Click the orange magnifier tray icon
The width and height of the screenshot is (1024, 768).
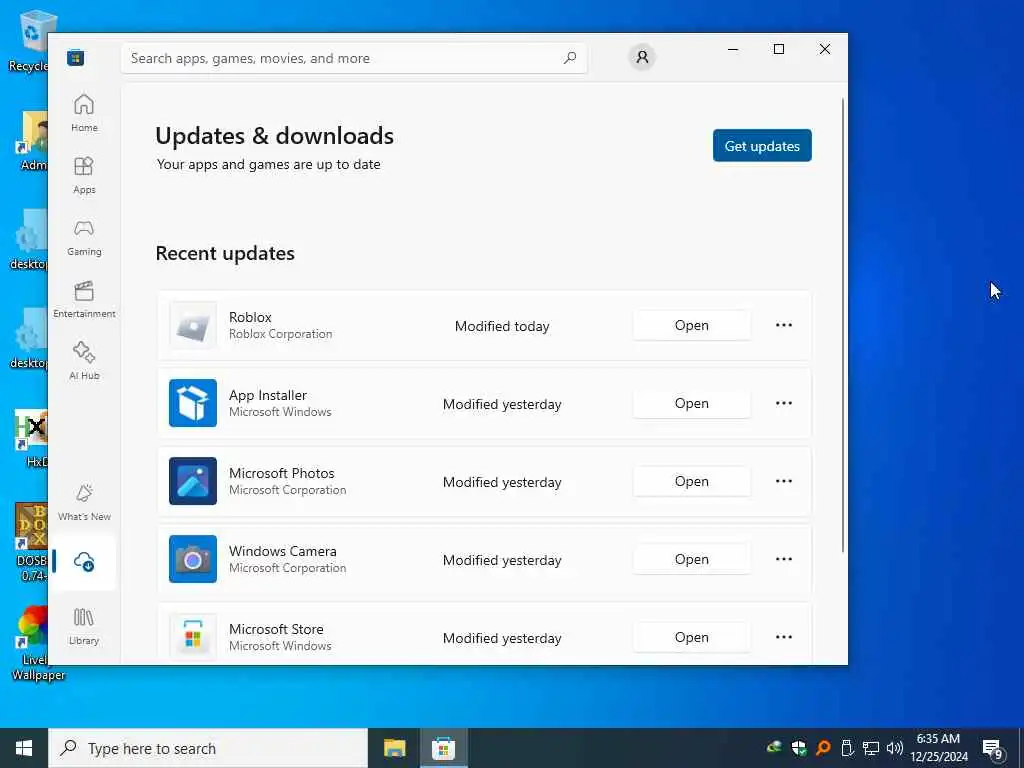(823, 748)
